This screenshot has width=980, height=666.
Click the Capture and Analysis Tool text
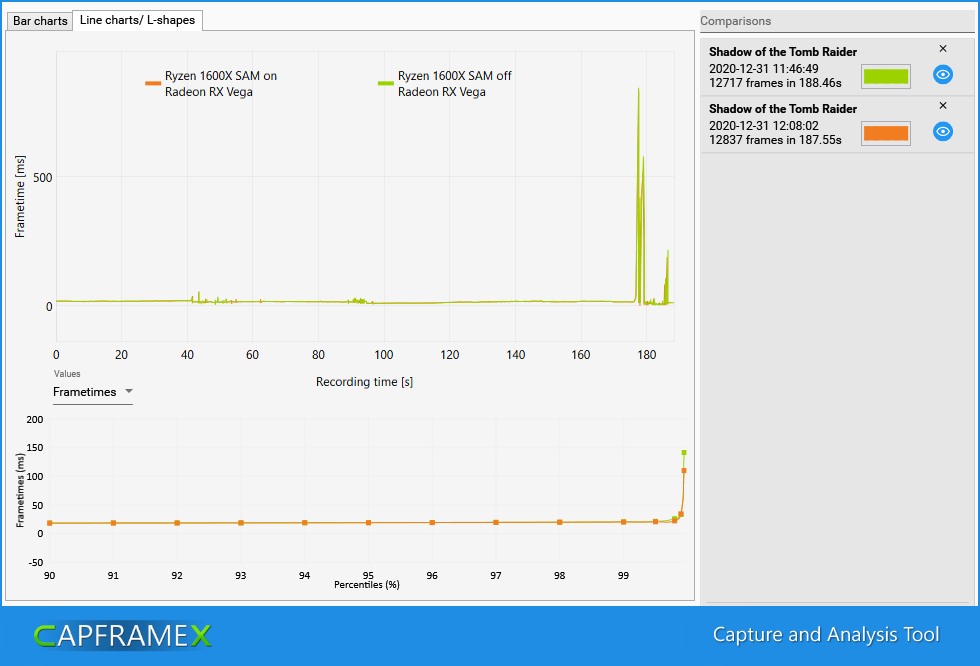click(826, 635)
